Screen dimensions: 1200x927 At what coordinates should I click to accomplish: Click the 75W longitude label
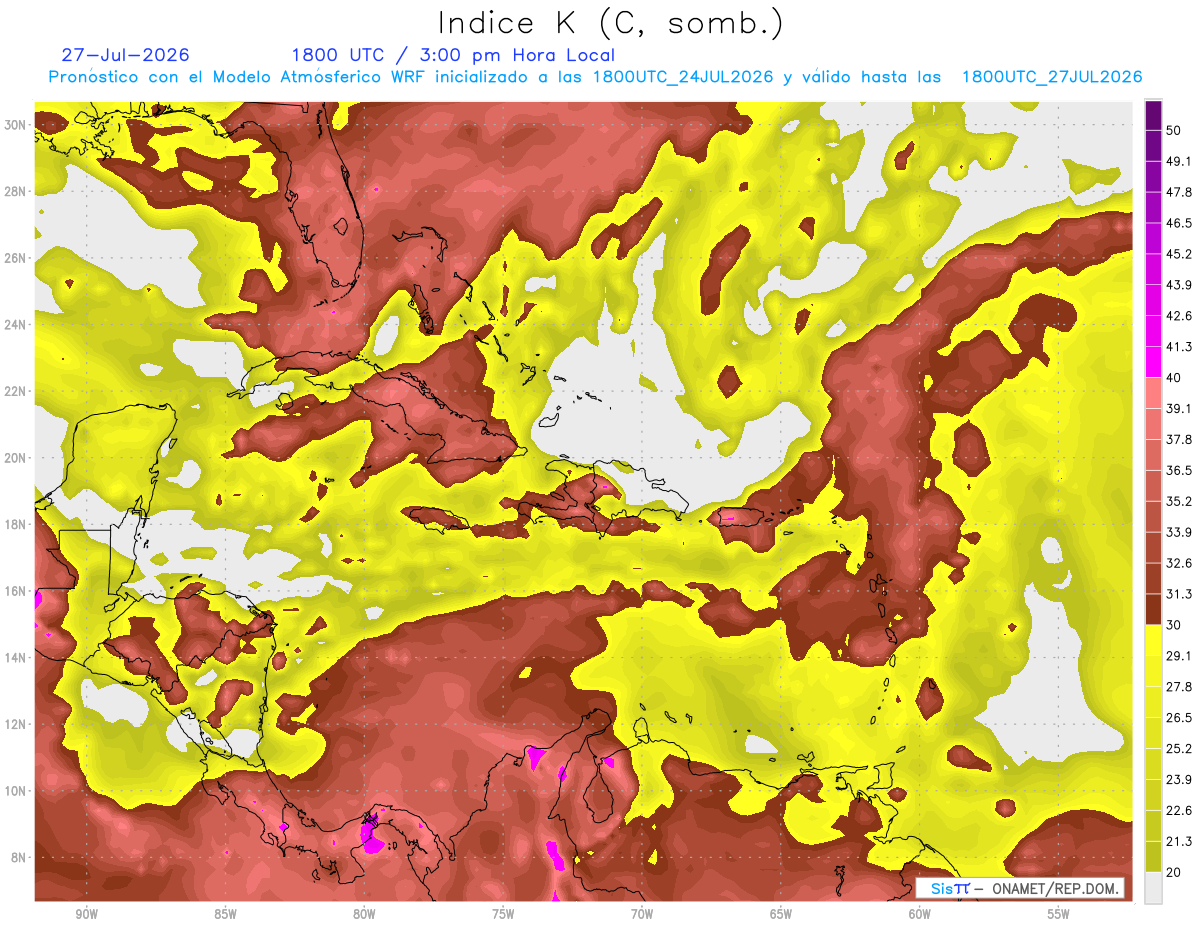[x=503, y=915]
